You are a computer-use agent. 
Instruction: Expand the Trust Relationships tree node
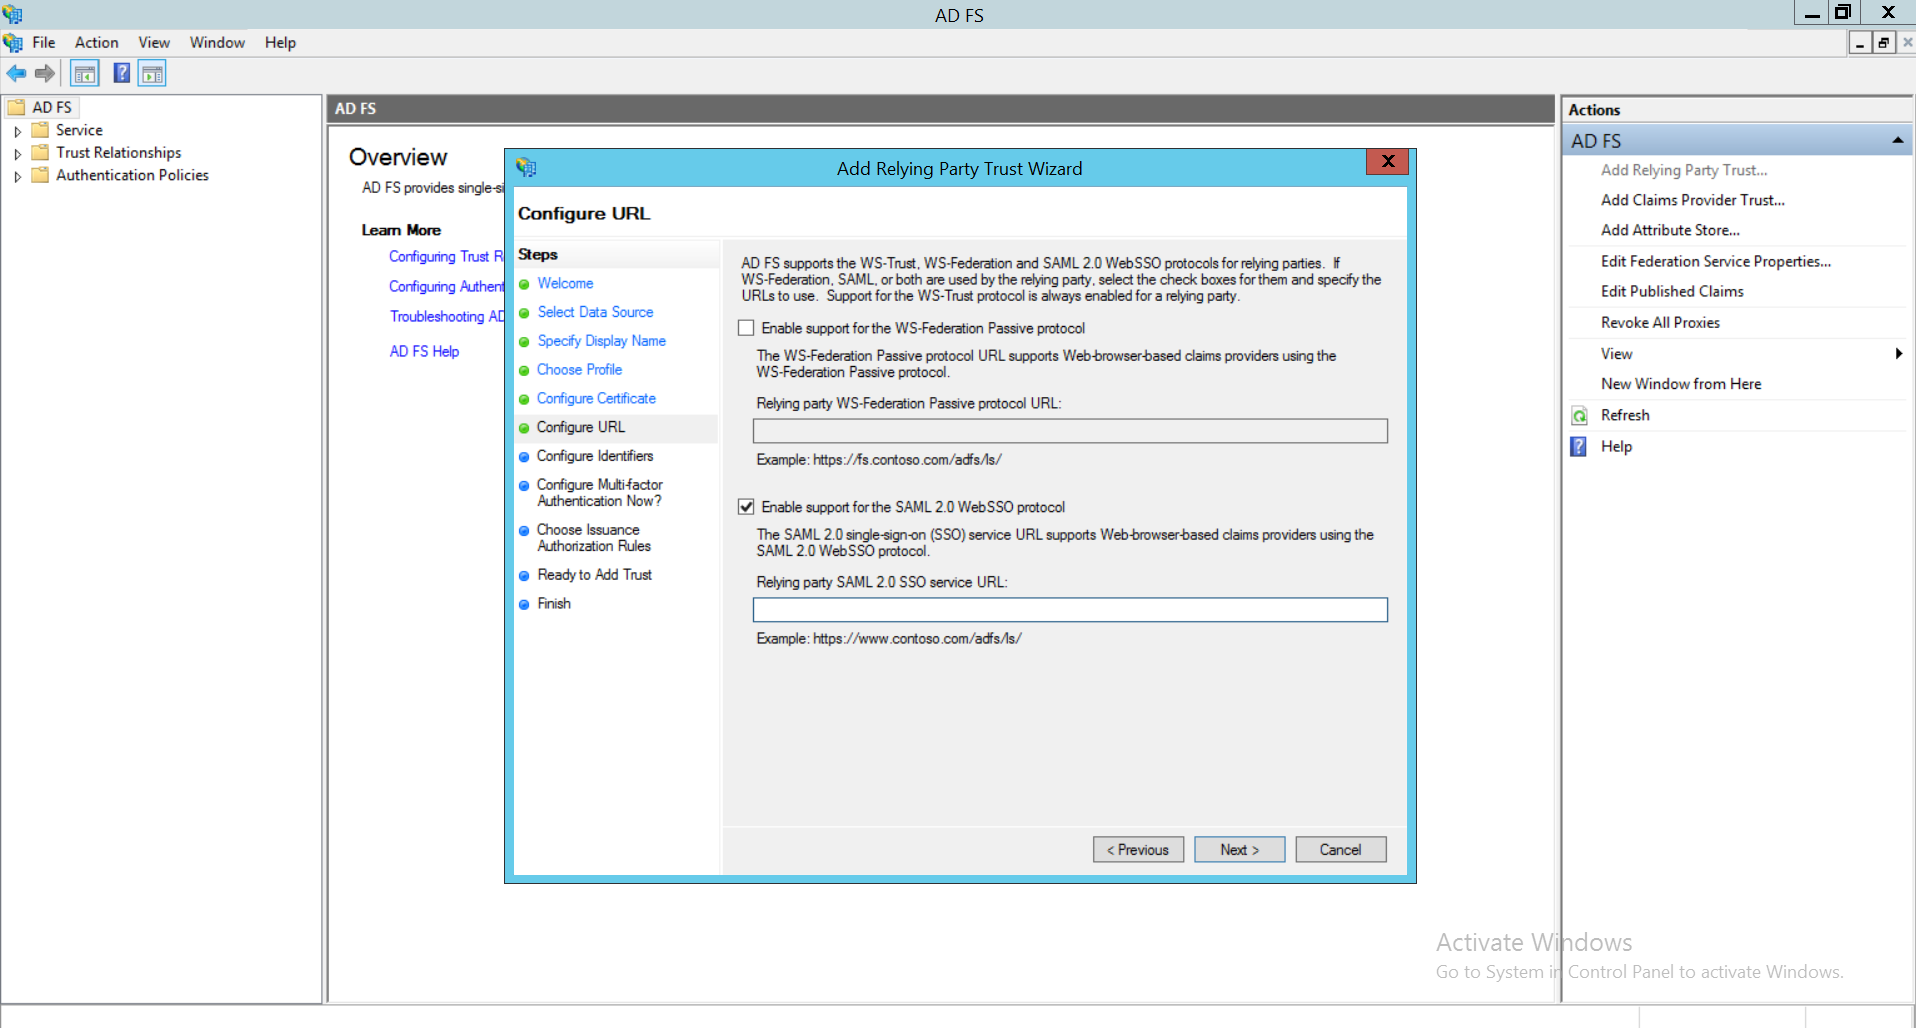[18, 152]
